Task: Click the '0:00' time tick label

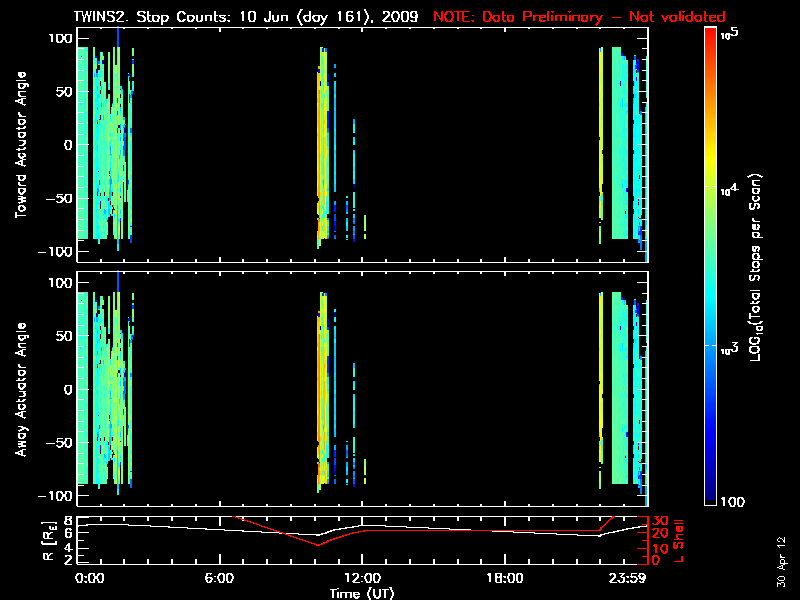Action: click(88, 579)
